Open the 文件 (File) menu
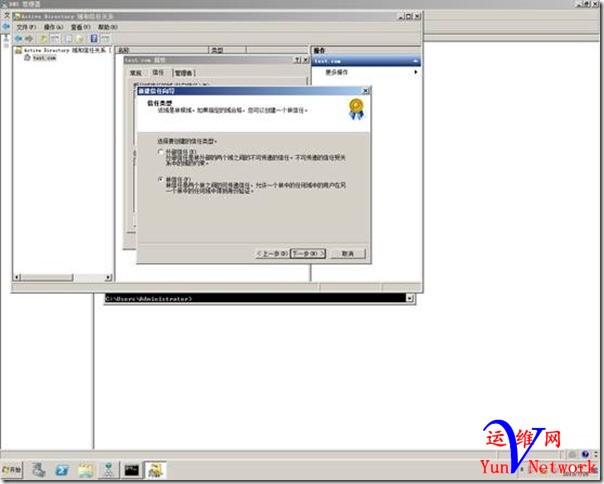 (26, 27)
